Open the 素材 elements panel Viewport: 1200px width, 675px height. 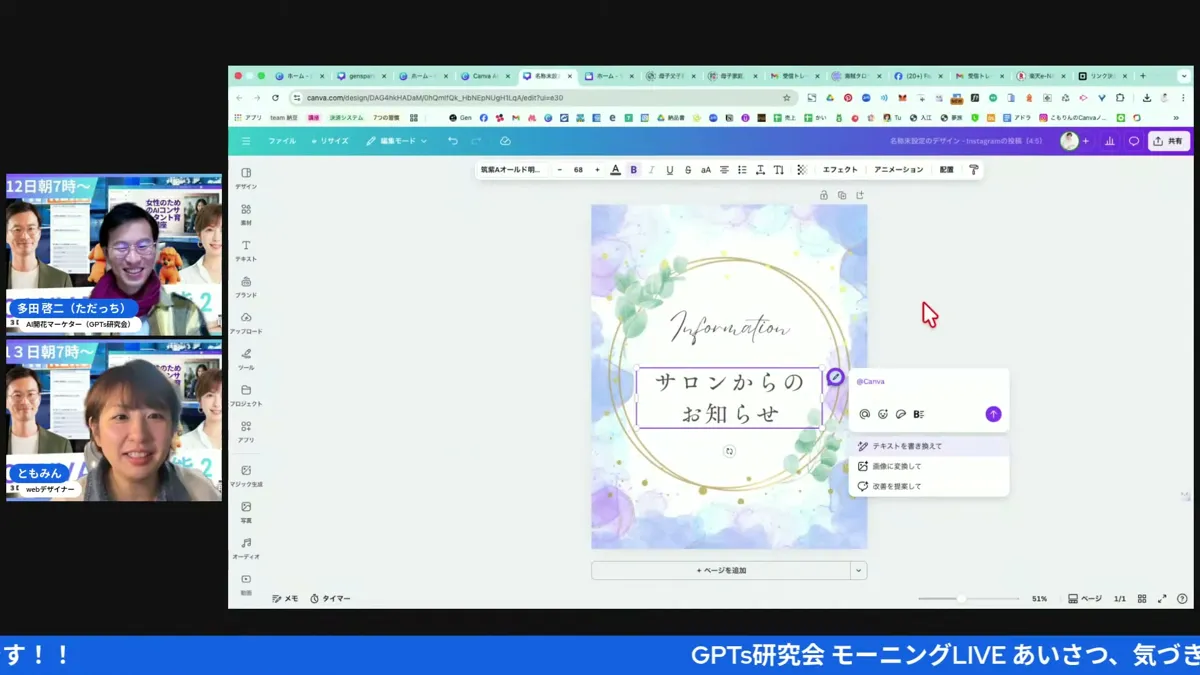pos(246,214)
